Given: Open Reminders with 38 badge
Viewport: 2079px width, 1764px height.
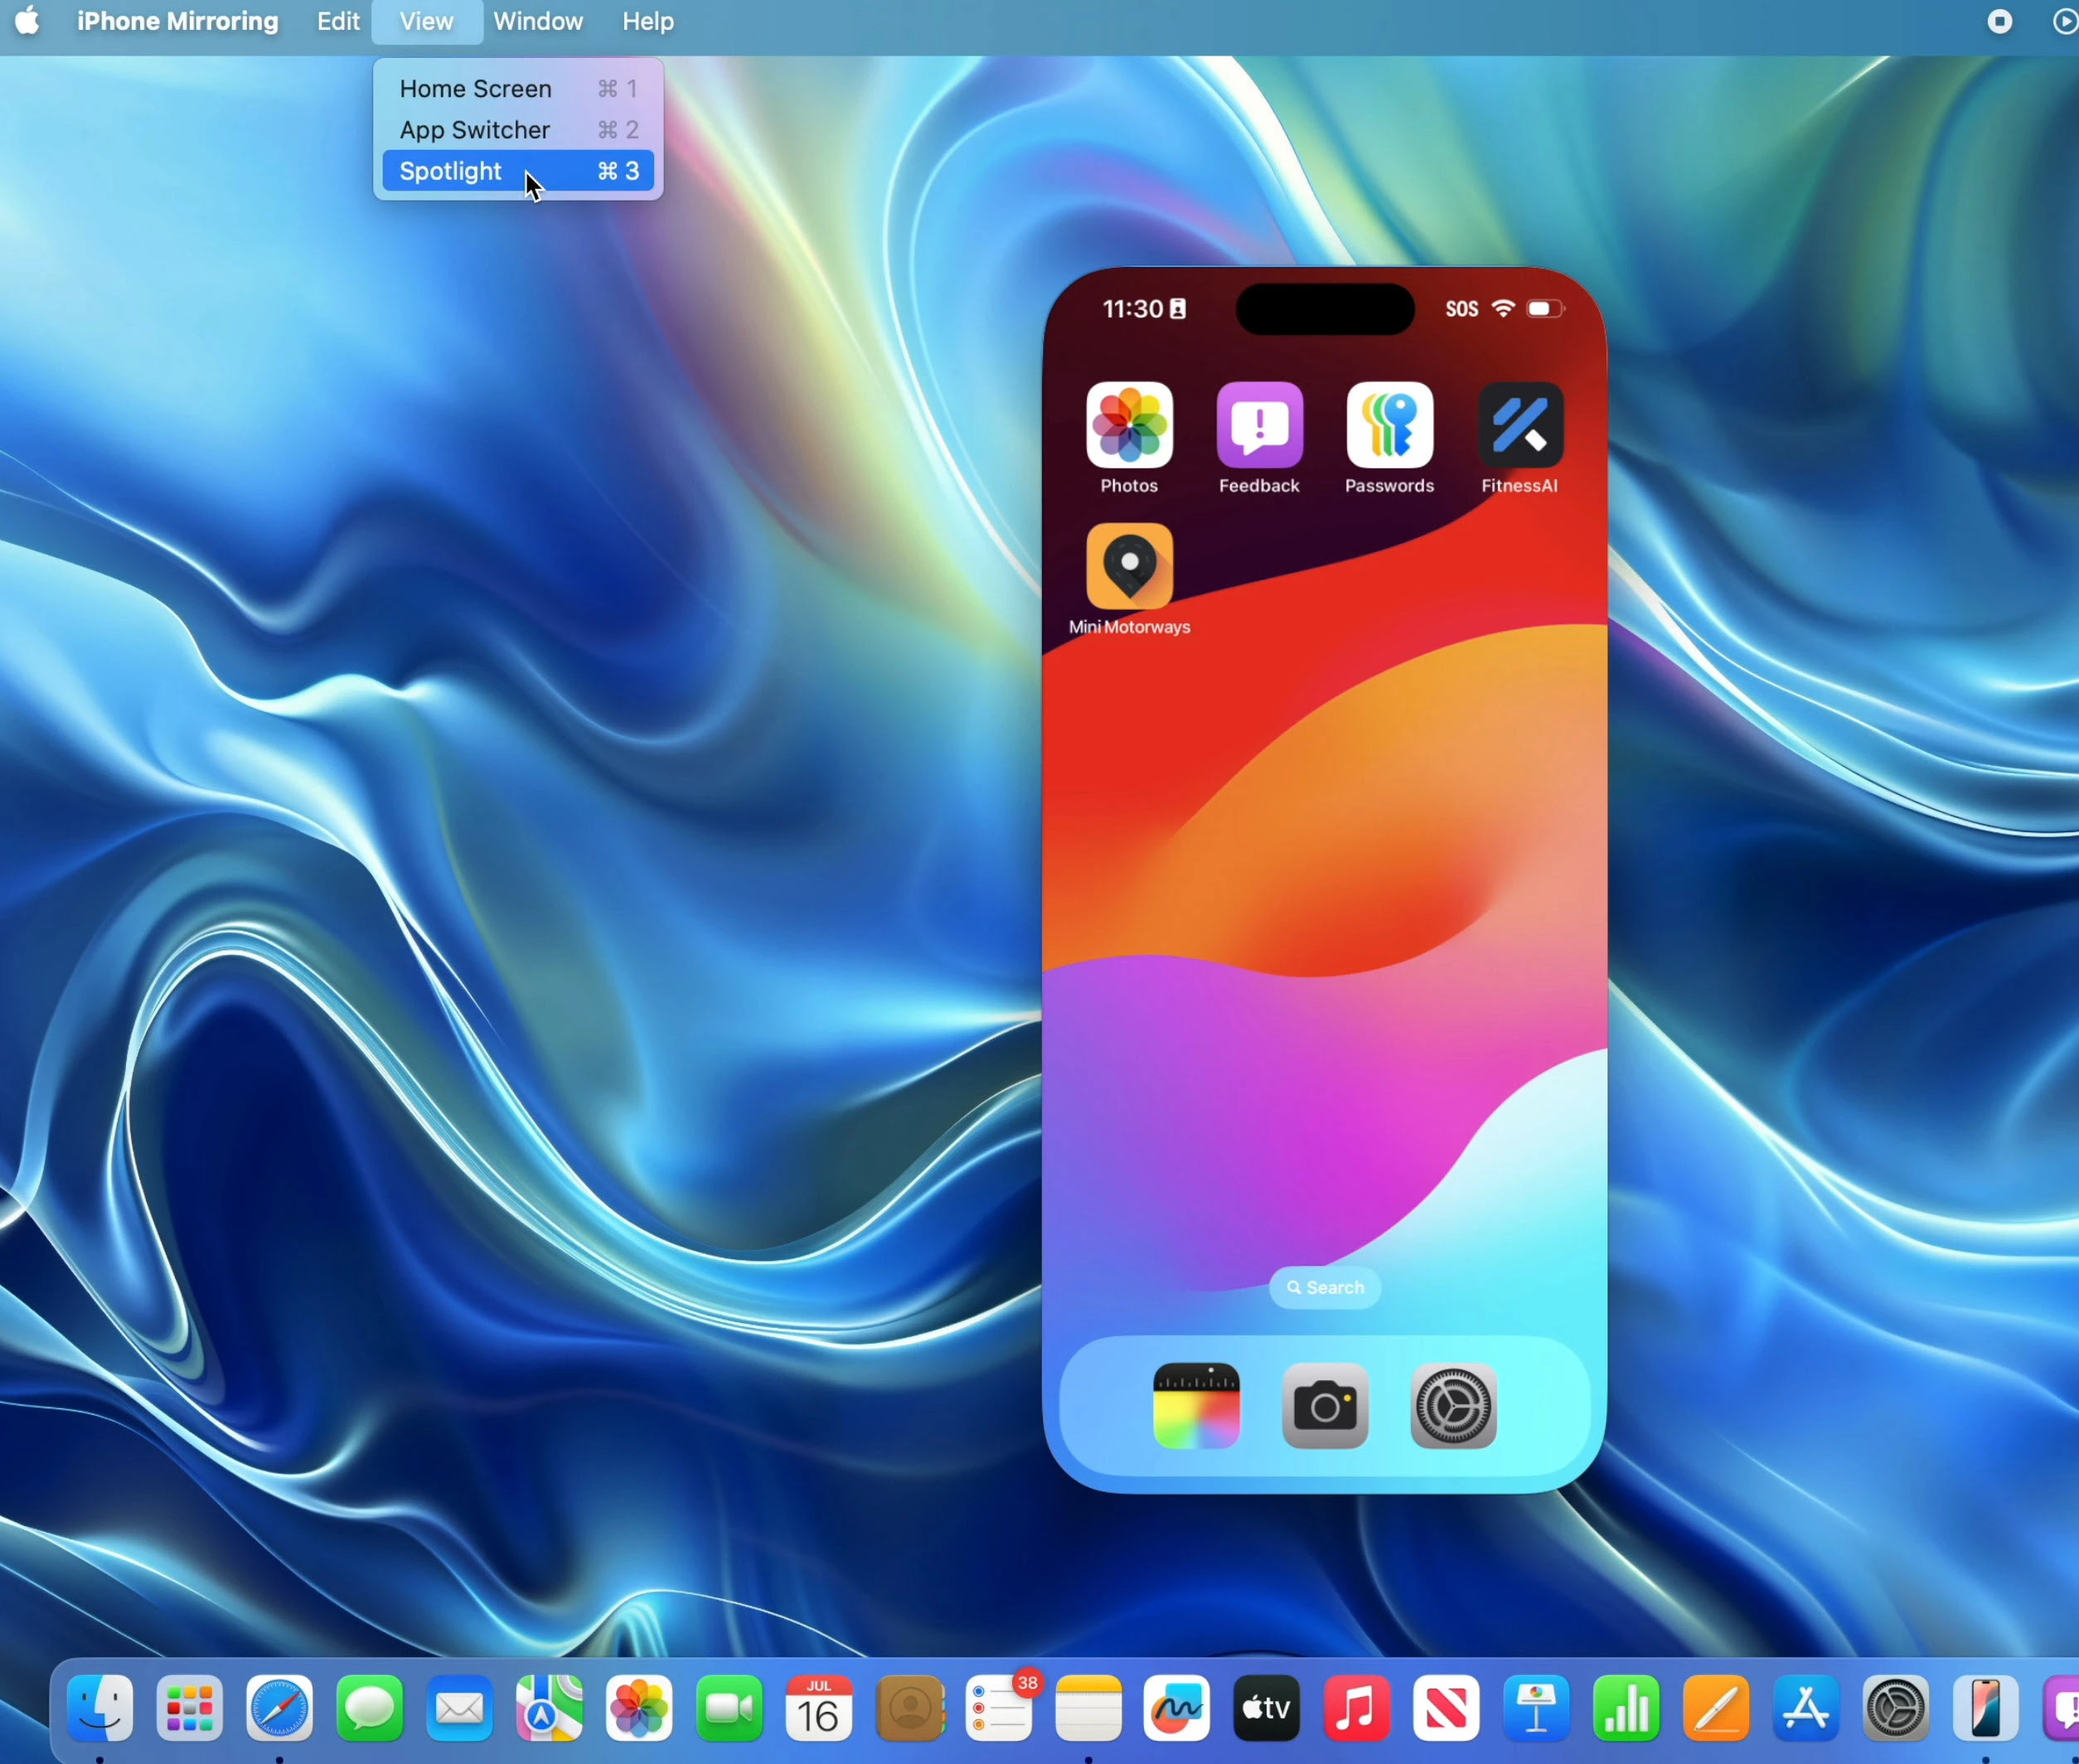Looking at the screenshot, I should click(x=1000, y=1708).
